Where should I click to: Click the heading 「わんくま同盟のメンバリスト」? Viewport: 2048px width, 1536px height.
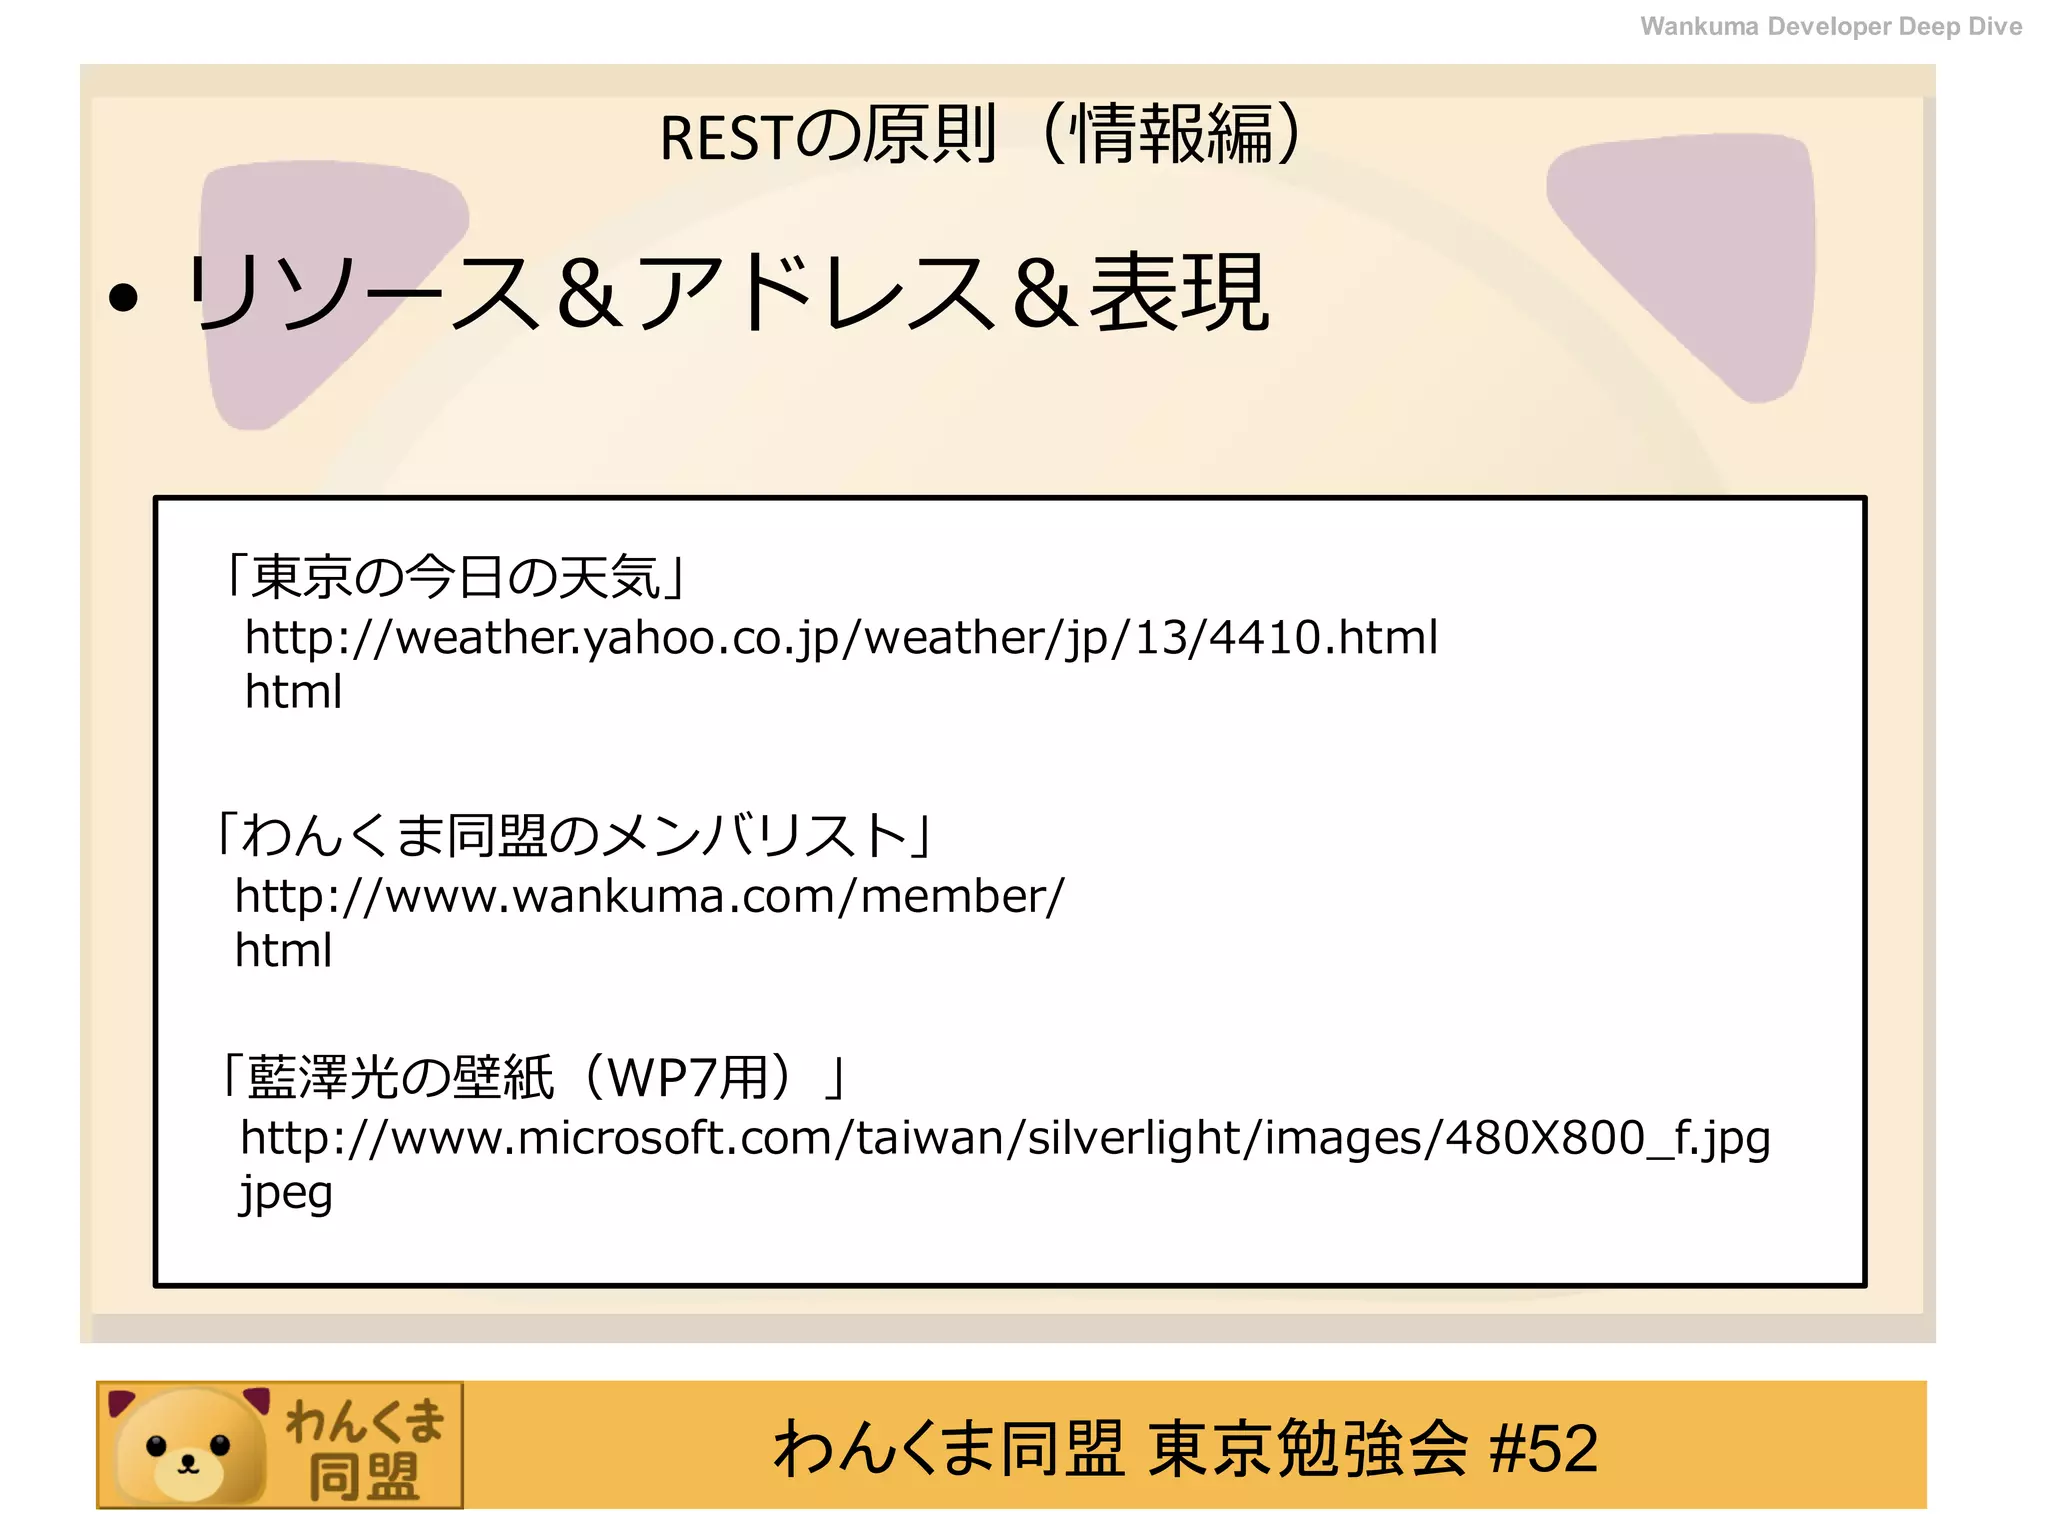click(573, 835)
